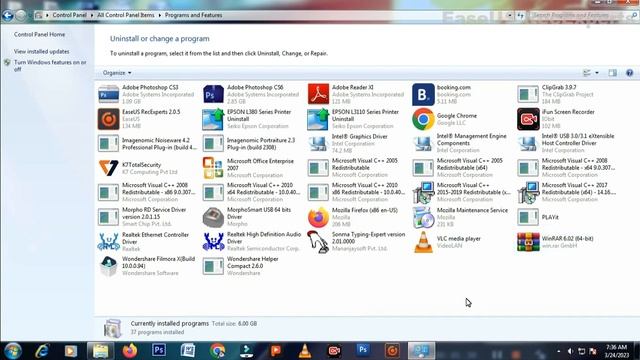The height and width of the screenshot is (360, 640).
Task: Click the taskbar clock showing 7:36 AM
Action: tap(616, 351)
